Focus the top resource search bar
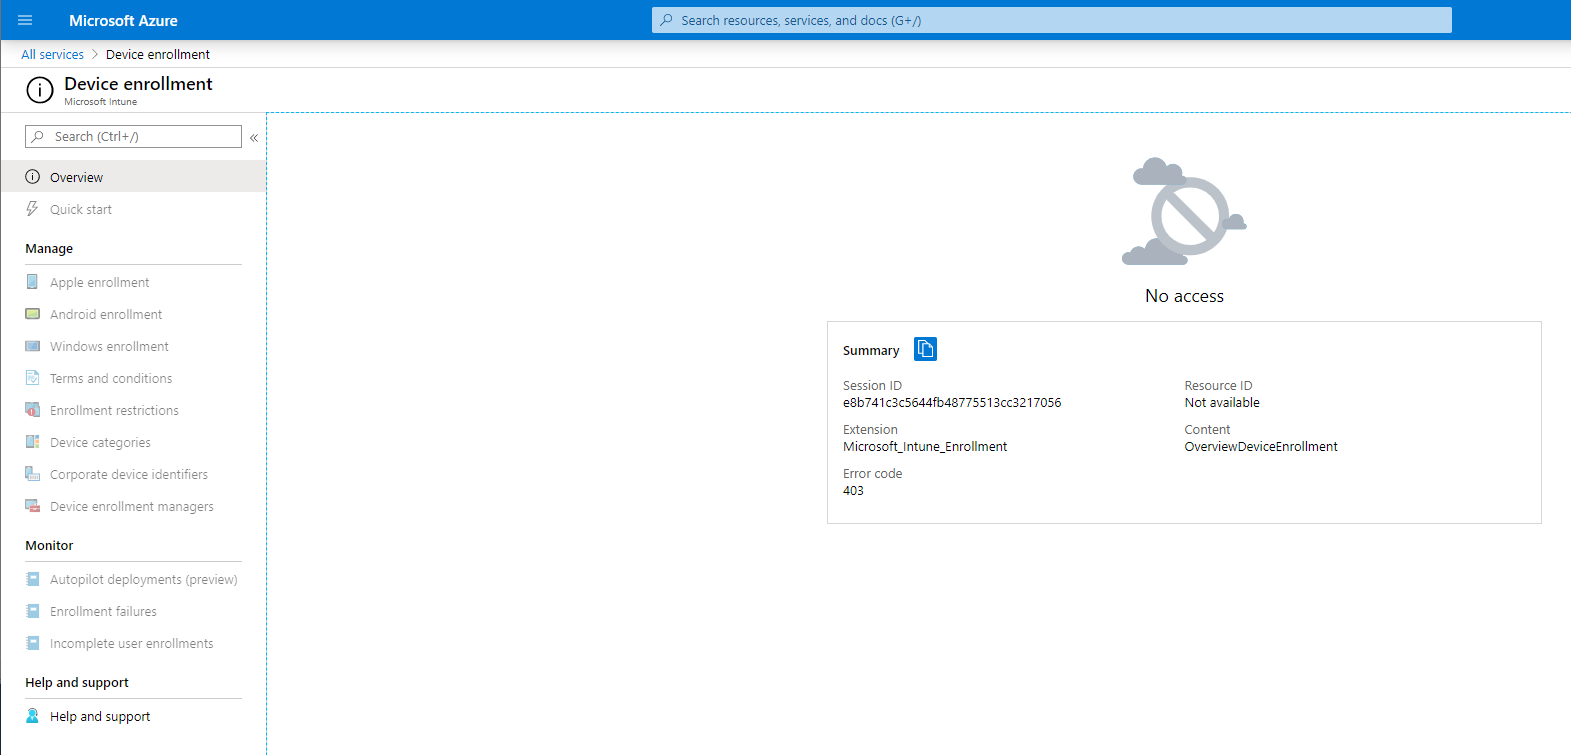Viewport: 1571px width, 755px height. coord(1051,20)
